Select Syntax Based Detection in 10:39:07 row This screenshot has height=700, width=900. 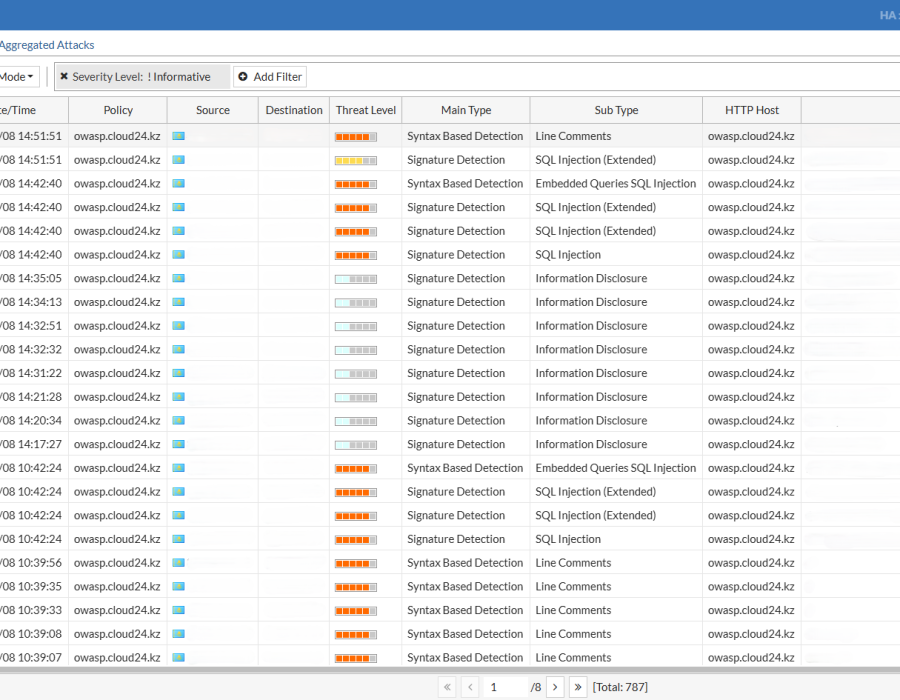(x=465, y=658)
